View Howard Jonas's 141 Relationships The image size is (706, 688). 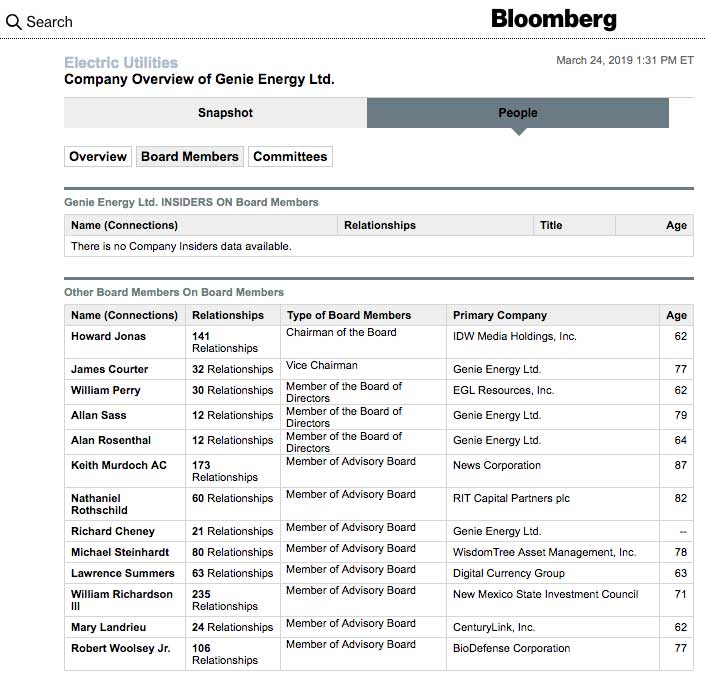(x=225, y=342)
